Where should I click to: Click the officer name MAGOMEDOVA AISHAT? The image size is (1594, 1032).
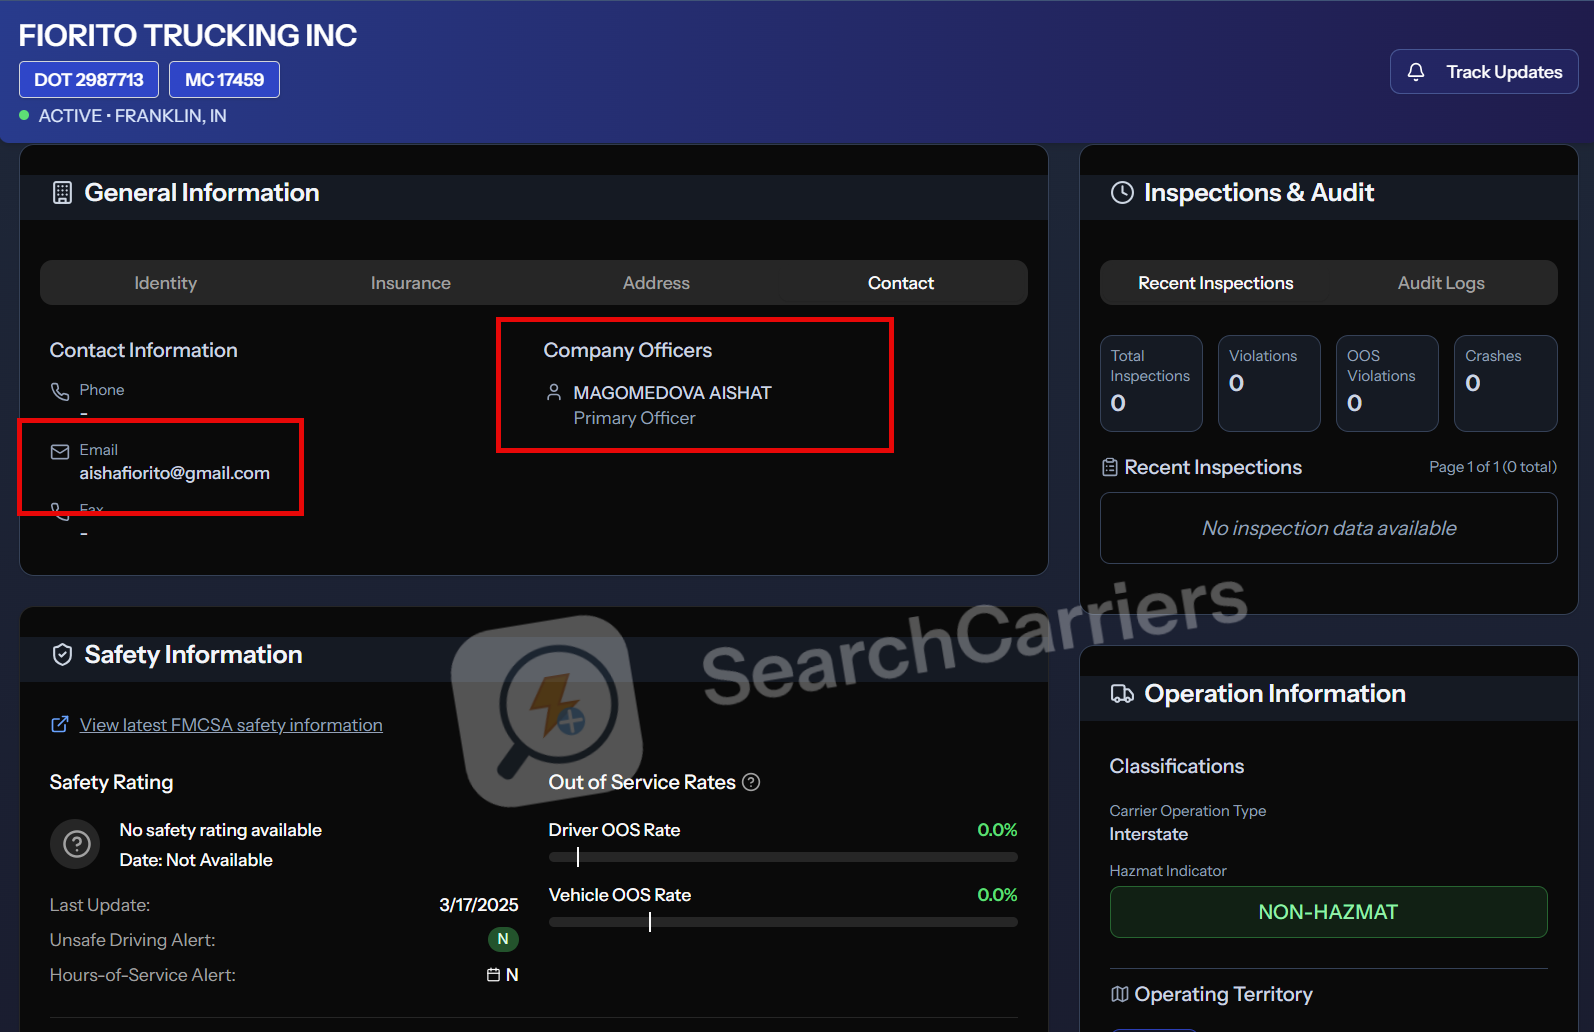coord(672,393)
